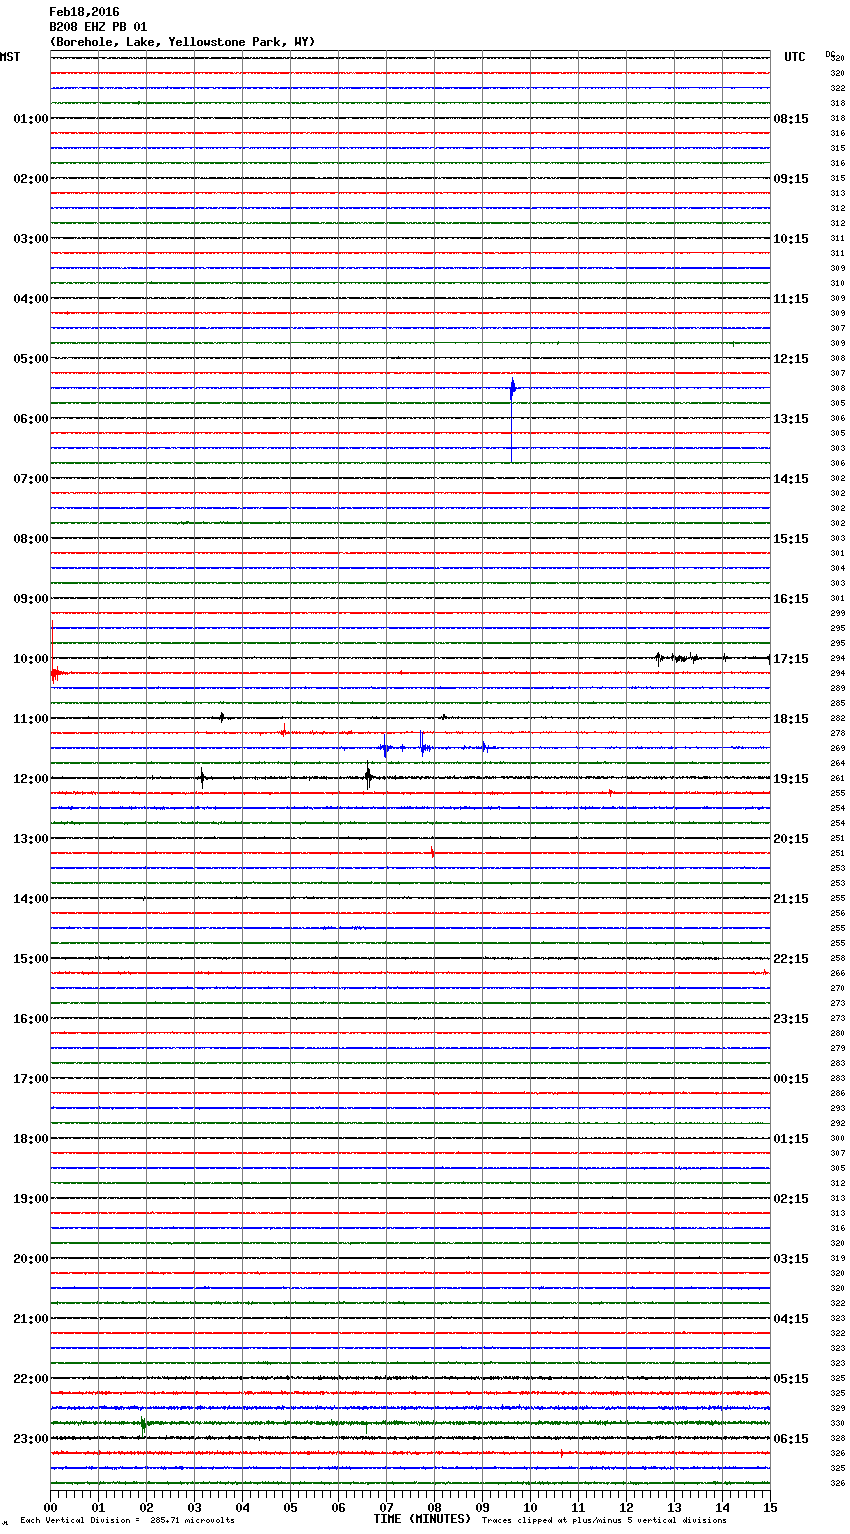Click the black burst near minute 13 on 10:00 trace
Image resolution: width=850 pixels, height=1534 pixels.
678,658
